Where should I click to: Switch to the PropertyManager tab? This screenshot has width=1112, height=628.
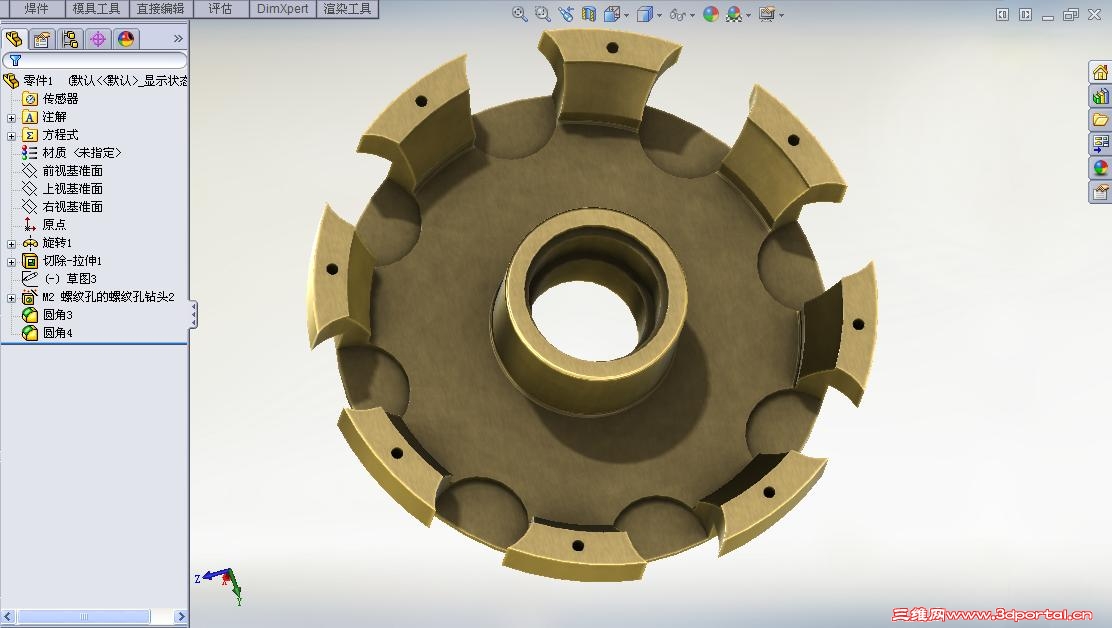[x=42, y=39]
